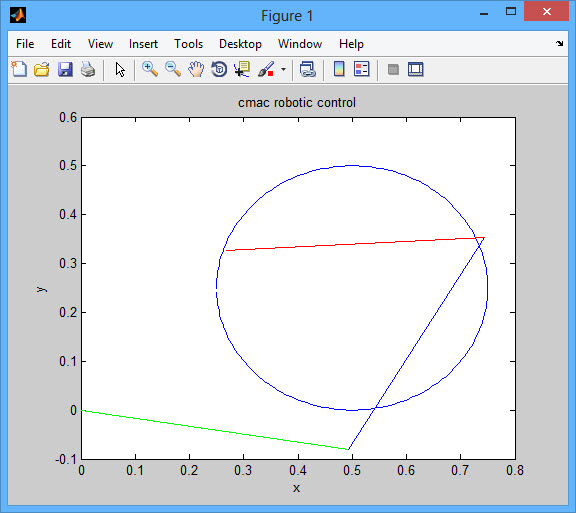576x513 pixels.
Task: Click the New Figure icon
Action: (19, 69)
